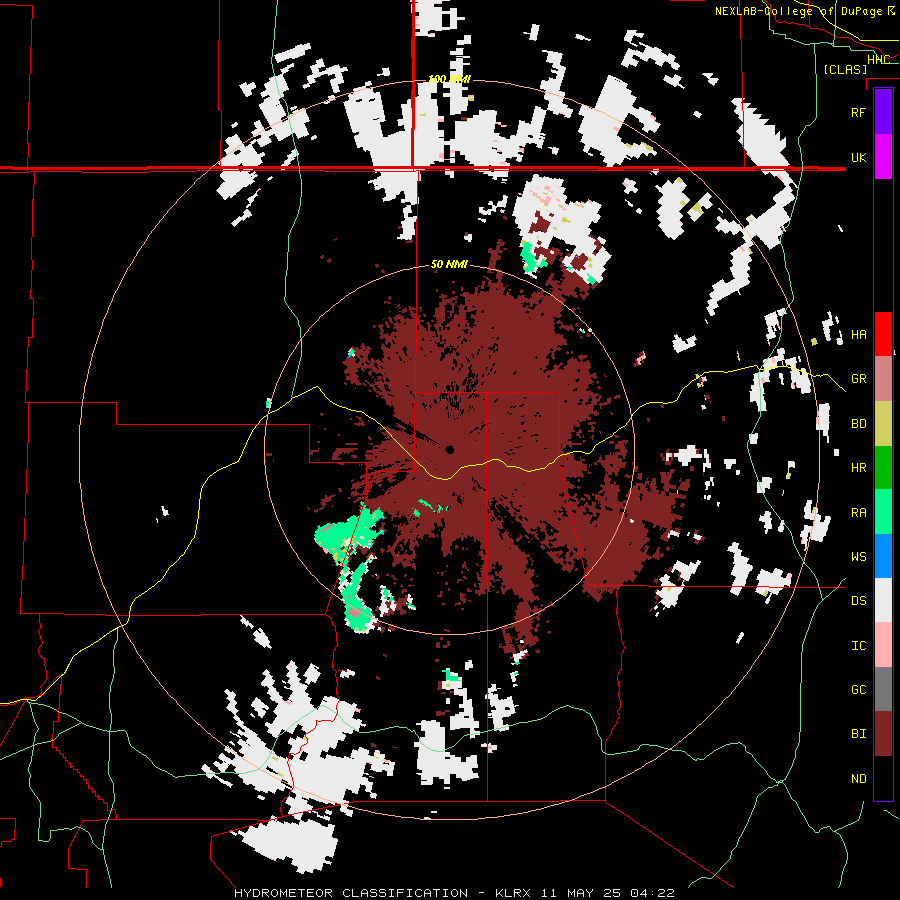Click the 'BI' legend label
Image resolution: width=900 pixels, height=900 pixels.
click(858, 734)
